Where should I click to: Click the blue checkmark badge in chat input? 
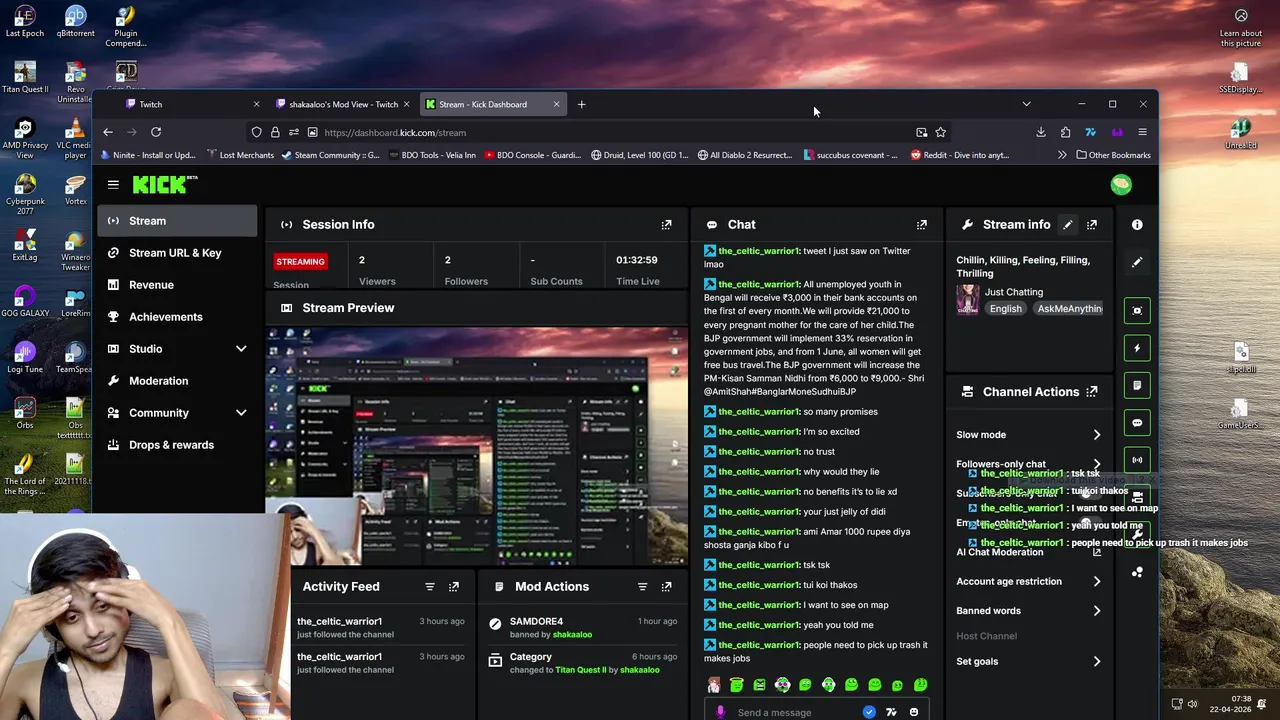(869, 712)
